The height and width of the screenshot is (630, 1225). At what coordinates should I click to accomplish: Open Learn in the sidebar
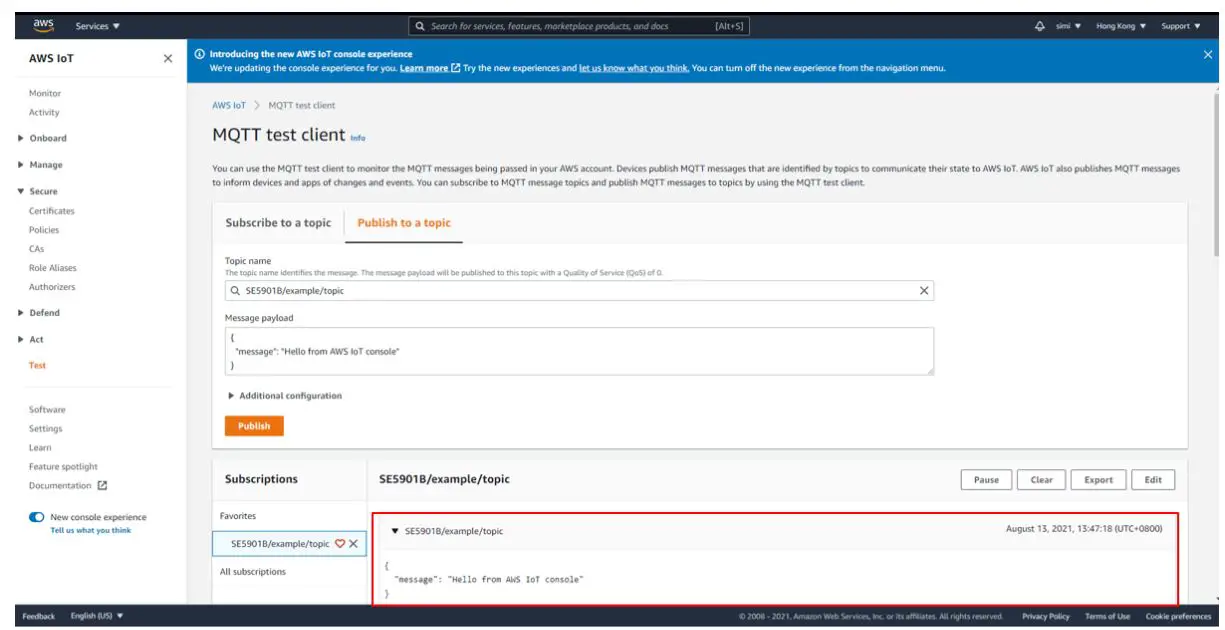click(40, 448)
